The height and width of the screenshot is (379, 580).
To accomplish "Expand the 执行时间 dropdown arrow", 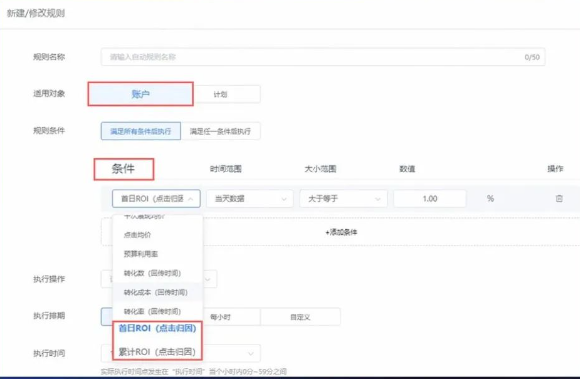I will [251, 353].
